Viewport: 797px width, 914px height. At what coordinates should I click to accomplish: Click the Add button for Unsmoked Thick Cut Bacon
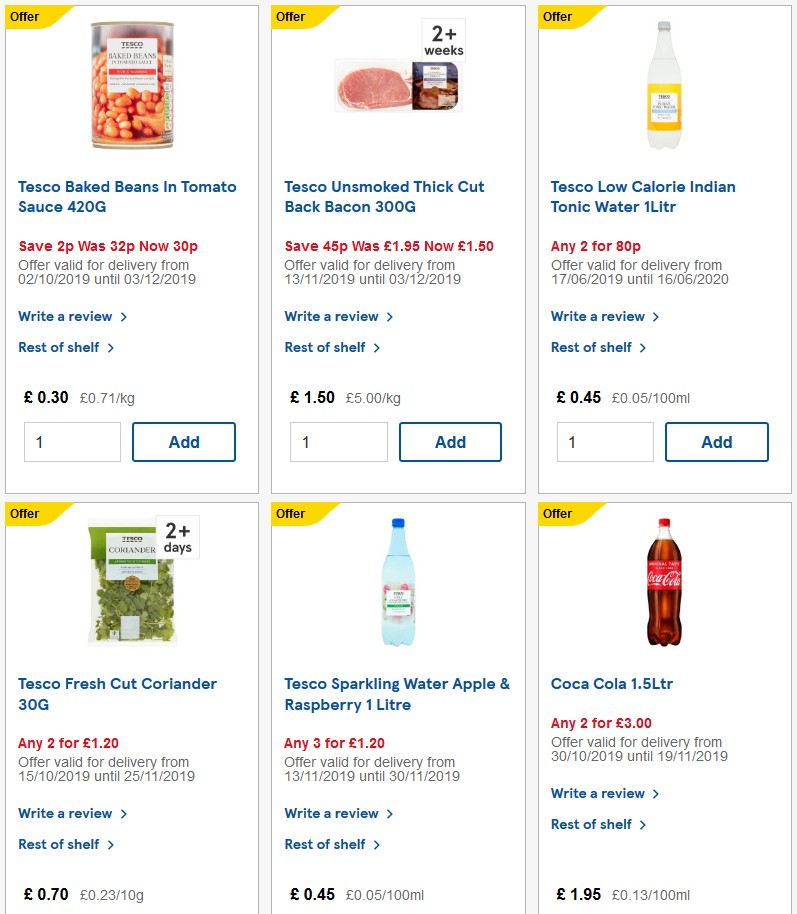point(450,441)
